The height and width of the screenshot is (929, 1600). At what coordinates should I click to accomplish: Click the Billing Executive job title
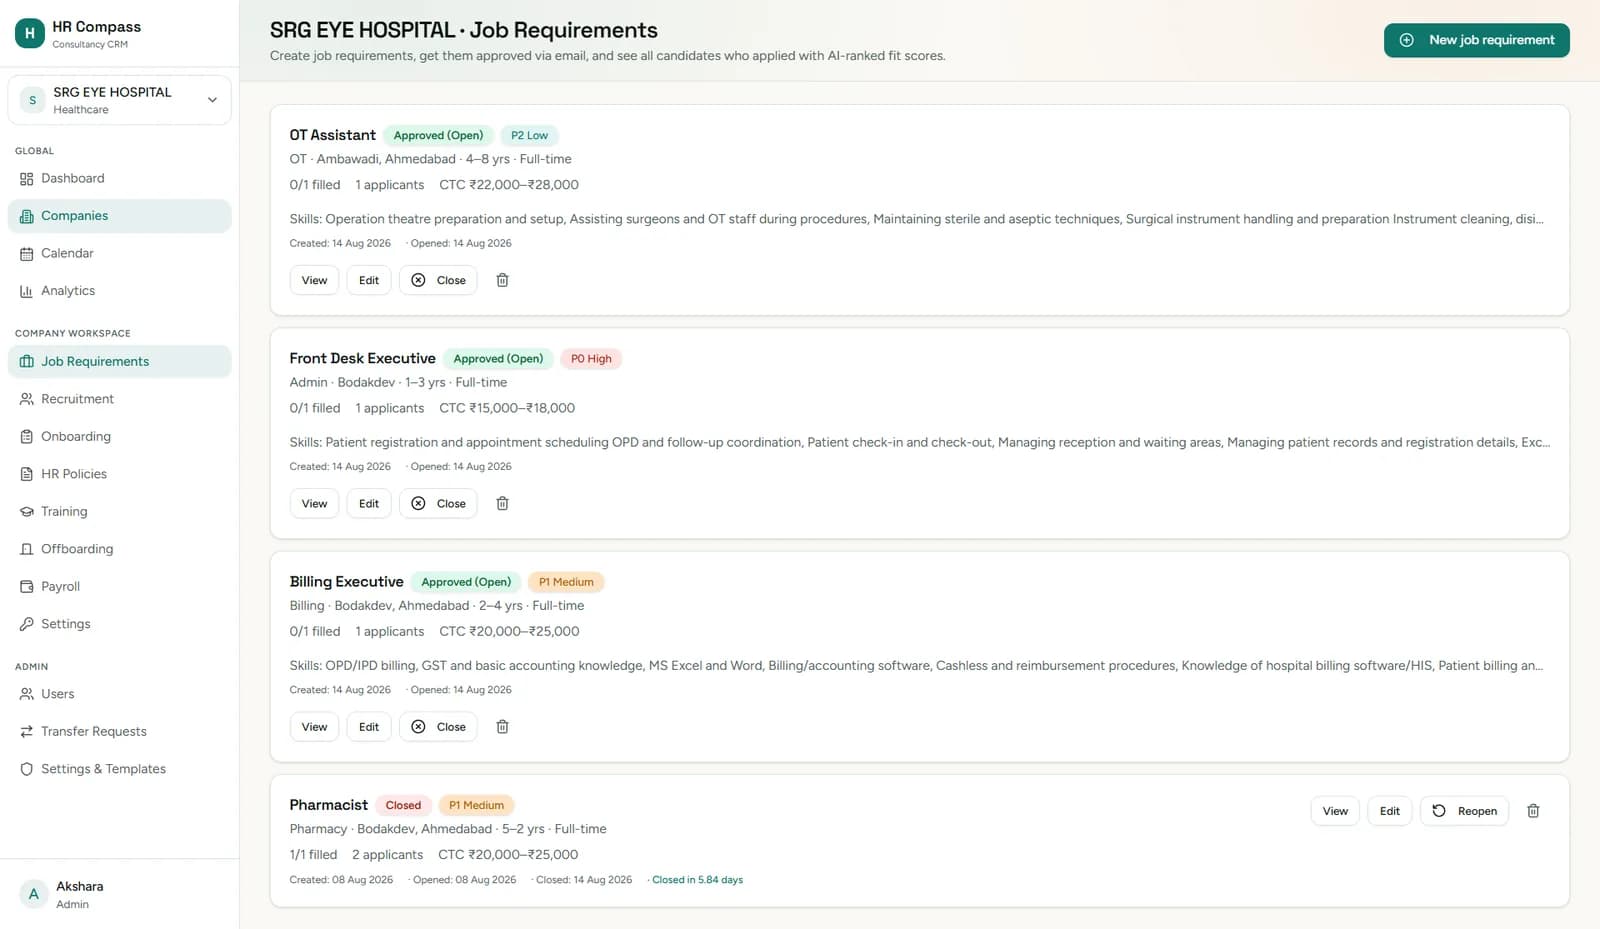pos(347,582)
